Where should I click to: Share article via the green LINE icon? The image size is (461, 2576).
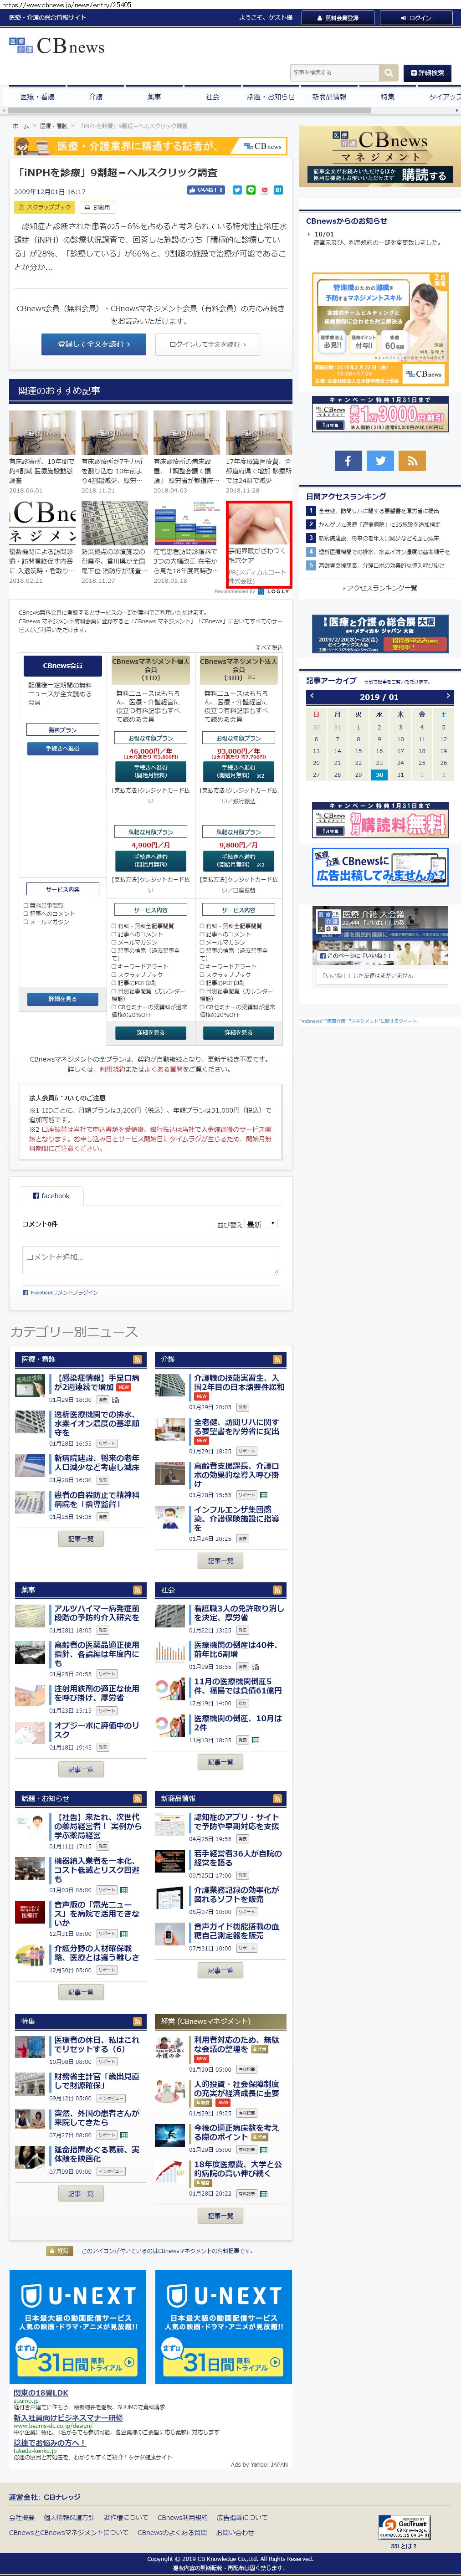coord(251,190)
